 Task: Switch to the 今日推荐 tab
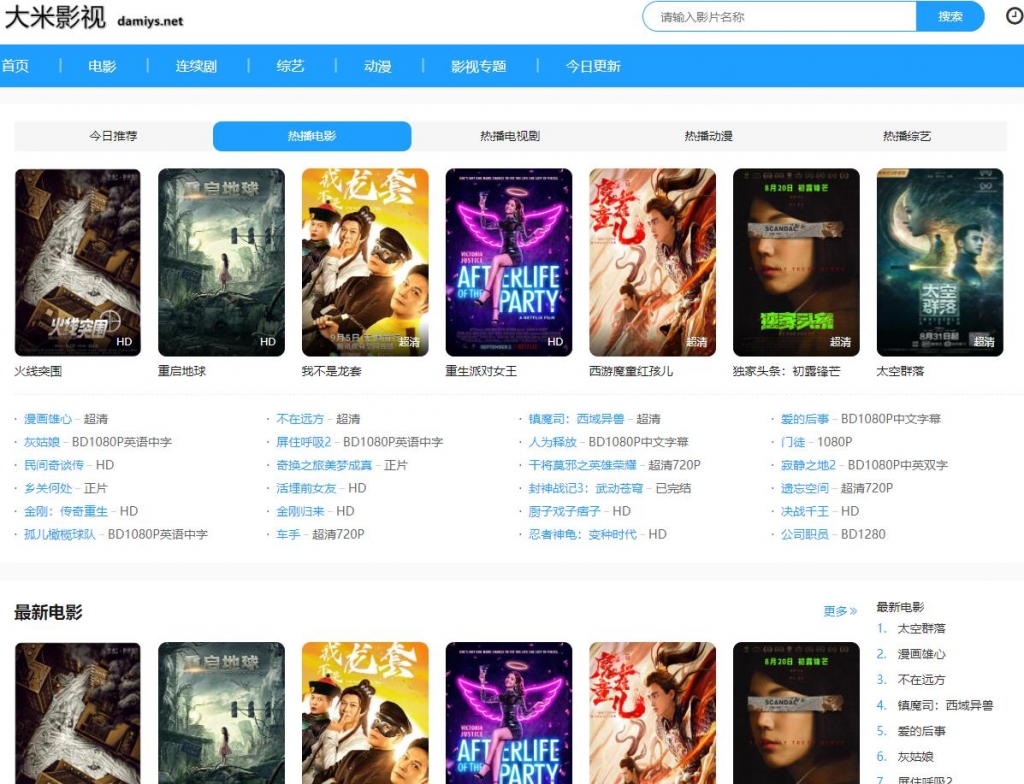(x=114, y=136)
